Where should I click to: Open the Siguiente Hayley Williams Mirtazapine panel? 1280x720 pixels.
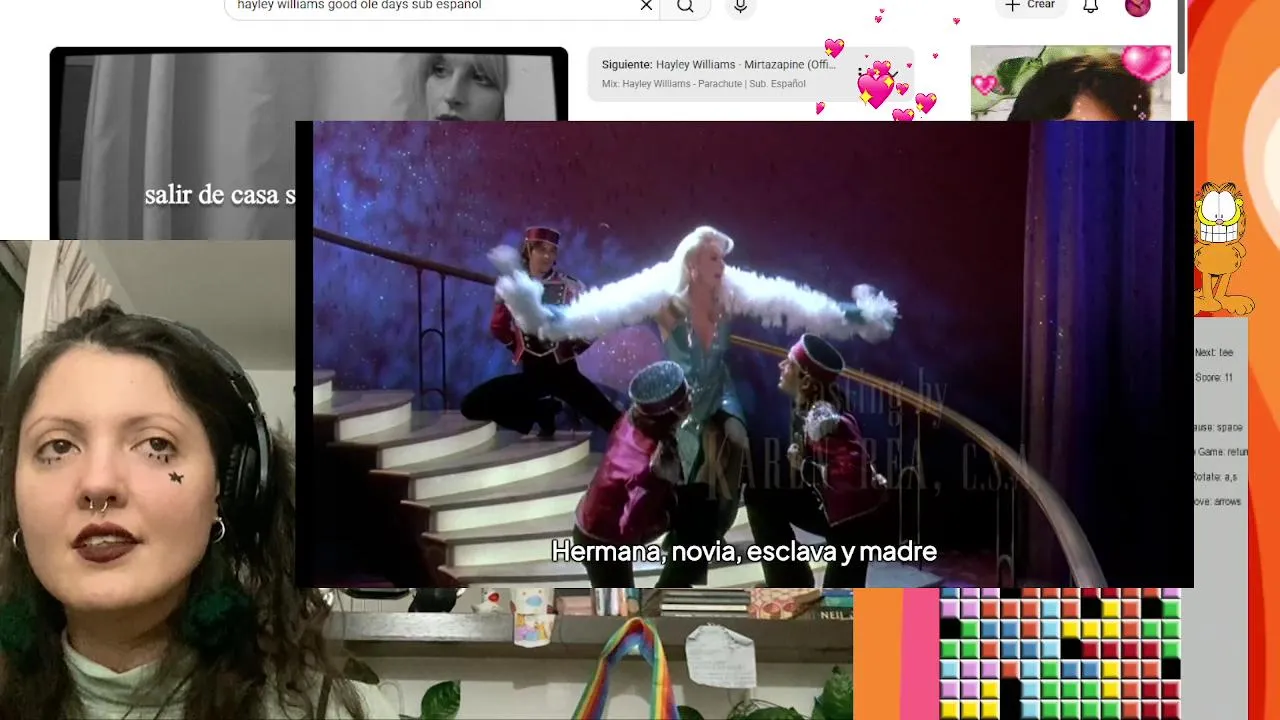coord(750,73)
